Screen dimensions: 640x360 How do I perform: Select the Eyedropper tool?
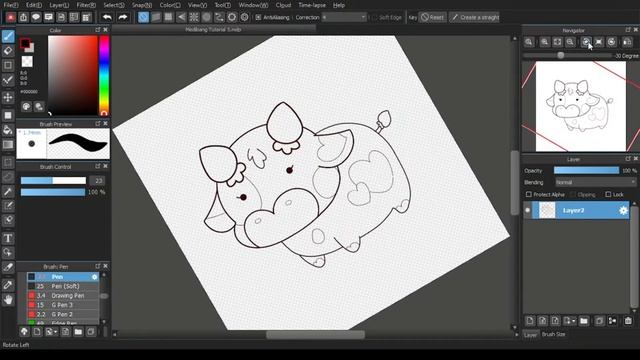tap(8, 285)
